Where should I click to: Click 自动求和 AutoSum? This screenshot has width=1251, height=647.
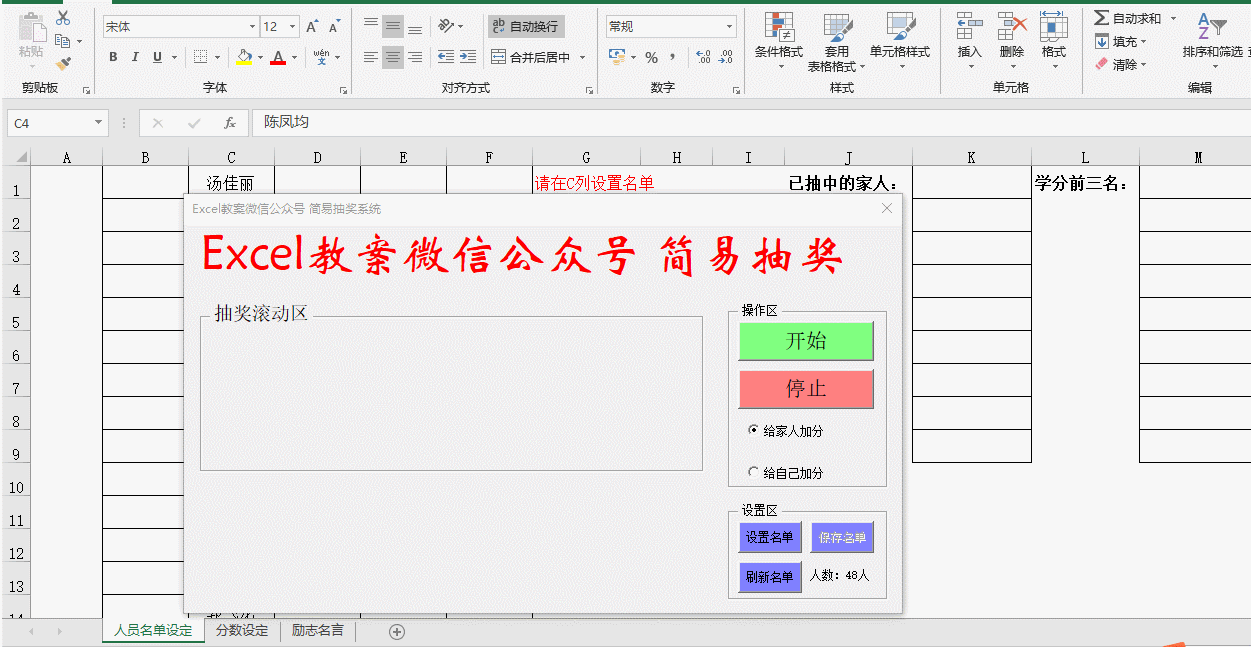pyautogui.click(x=1128, y=18)
